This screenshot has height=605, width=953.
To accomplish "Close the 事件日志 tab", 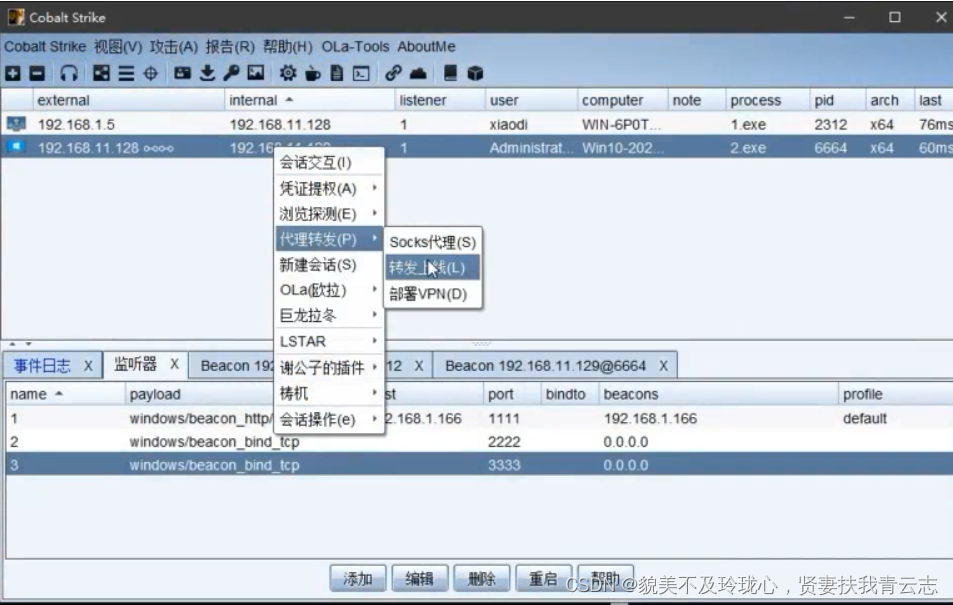I will click(88, 366).
